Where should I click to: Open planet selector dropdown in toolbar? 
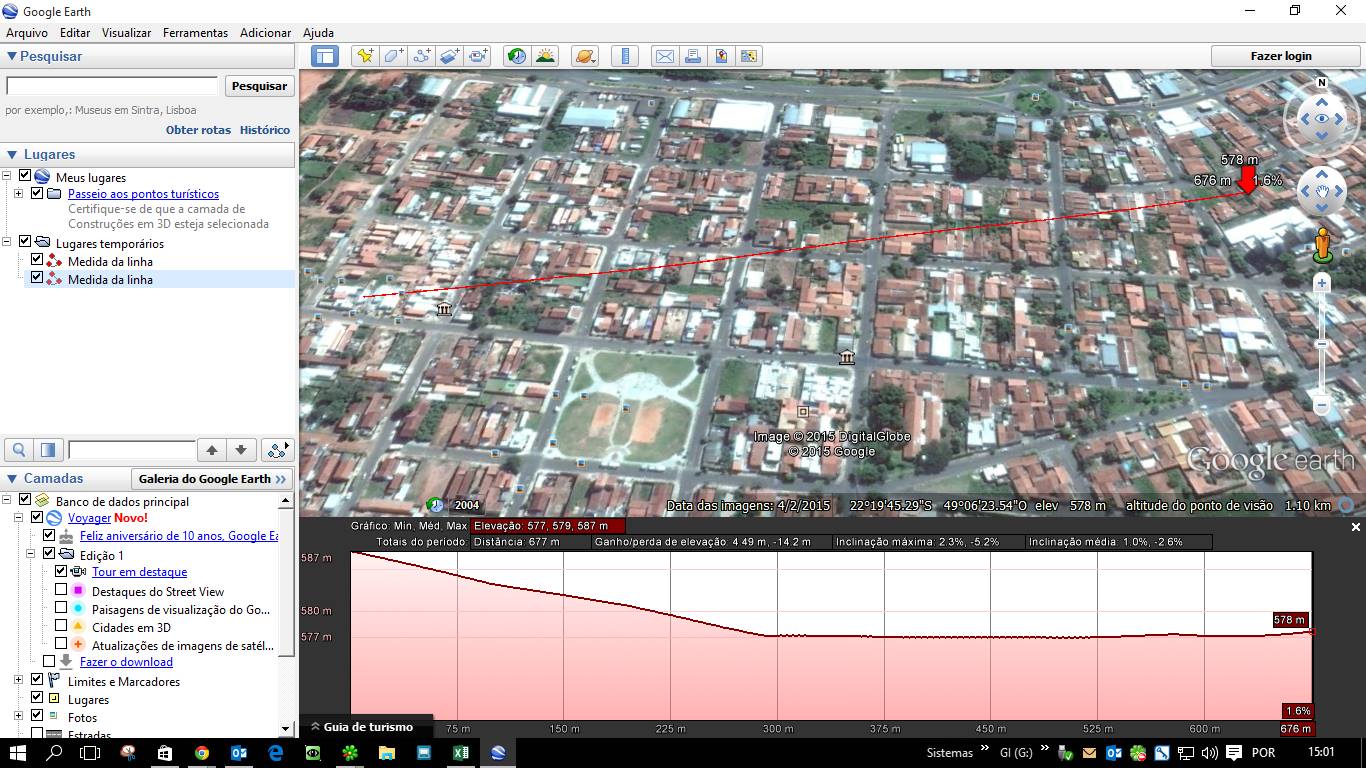(x=585, y=56)
